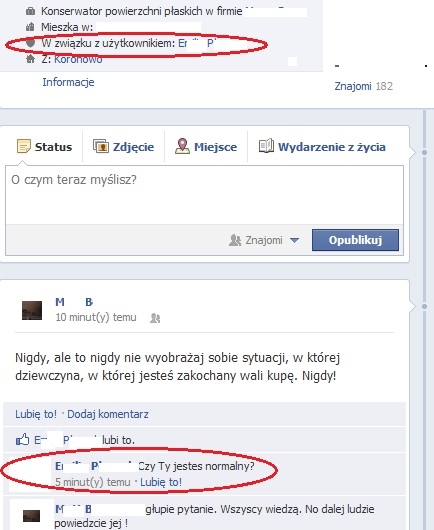
Task: Open the Miejsce tab
Action: (x=206, y=147)
